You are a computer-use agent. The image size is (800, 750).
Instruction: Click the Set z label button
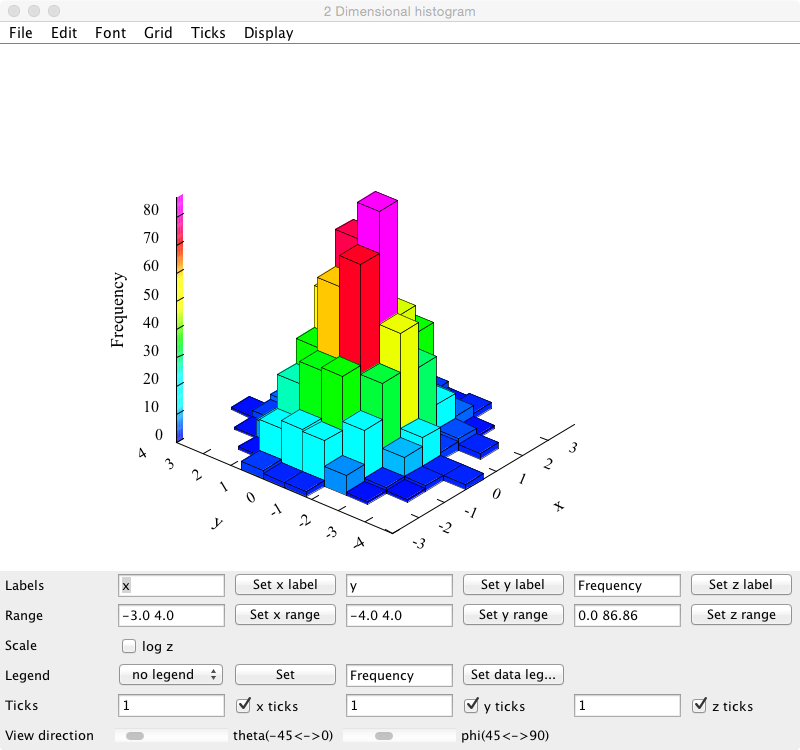741,585
